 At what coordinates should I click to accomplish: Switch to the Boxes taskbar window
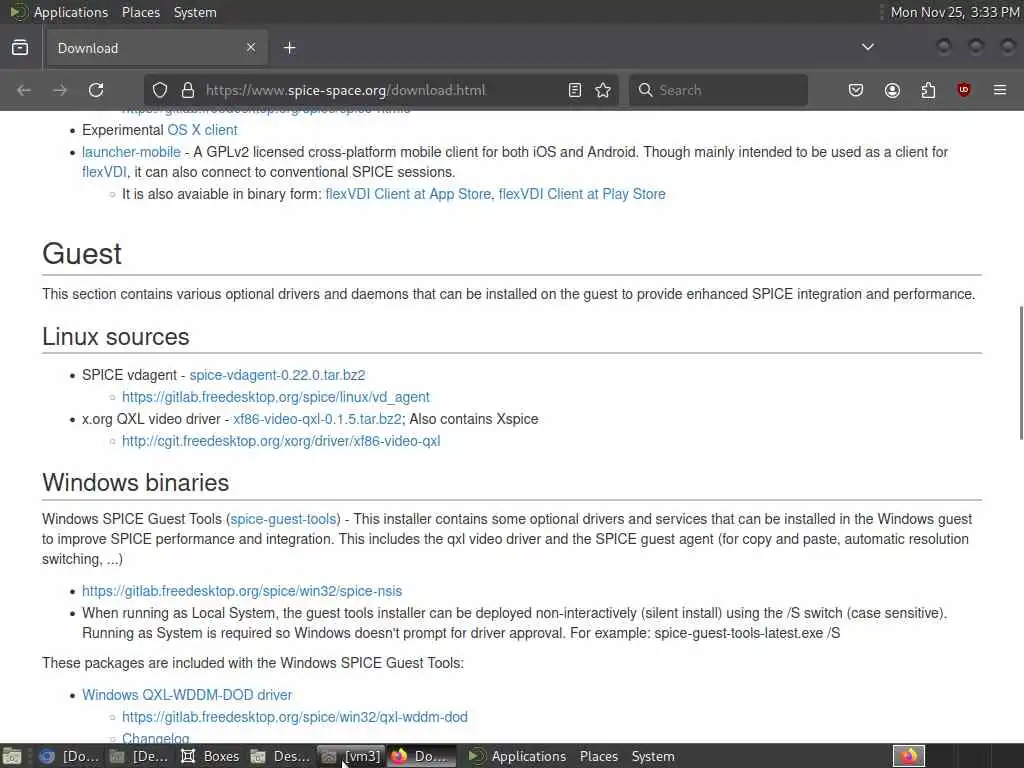[210, 756]
